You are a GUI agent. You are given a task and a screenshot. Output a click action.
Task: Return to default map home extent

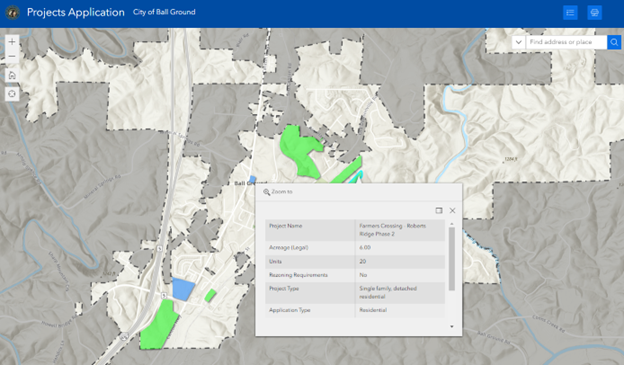click(x=12, y=75)
